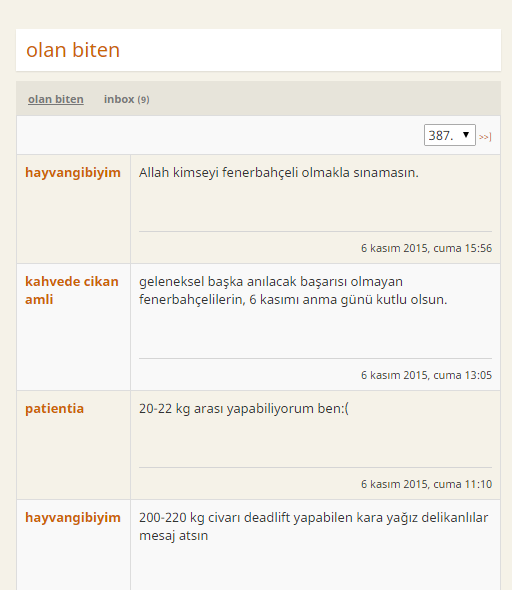Open hayvangibiyim link beside deadlift message
This screenshot has height=590, width=512.
pos(73,518)
